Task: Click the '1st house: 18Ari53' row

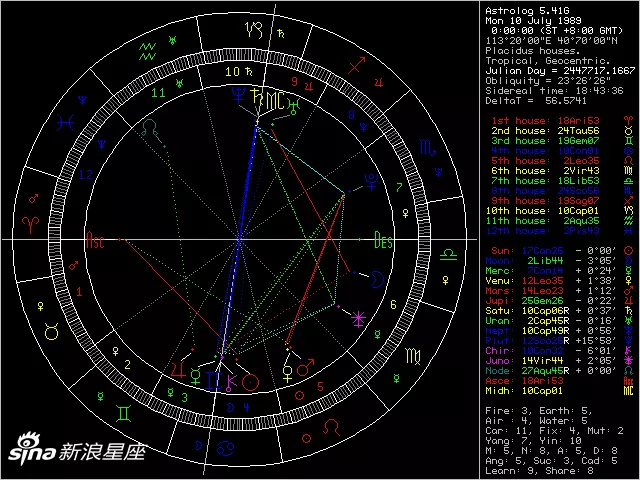Action: click(x=562, y=121)
